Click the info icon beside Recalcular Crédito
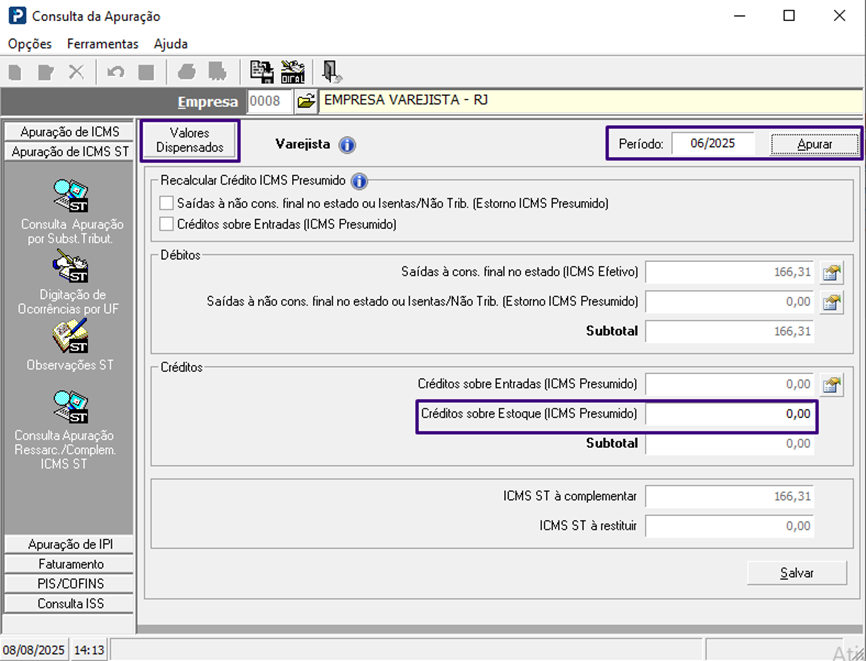Screen dimensions: 866x661 pos(359,181)
